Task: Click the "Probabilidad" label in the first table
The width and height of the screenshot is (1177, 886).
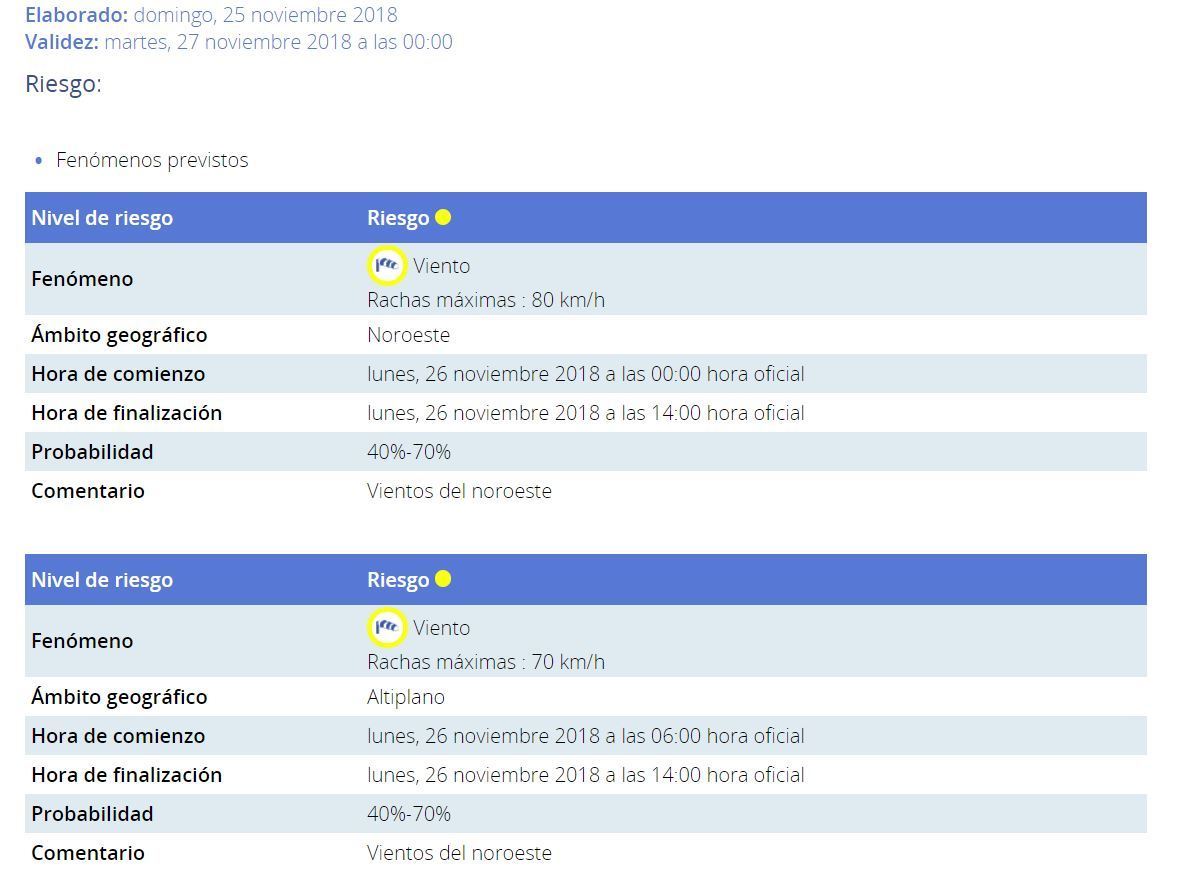Action: [92, 452]
